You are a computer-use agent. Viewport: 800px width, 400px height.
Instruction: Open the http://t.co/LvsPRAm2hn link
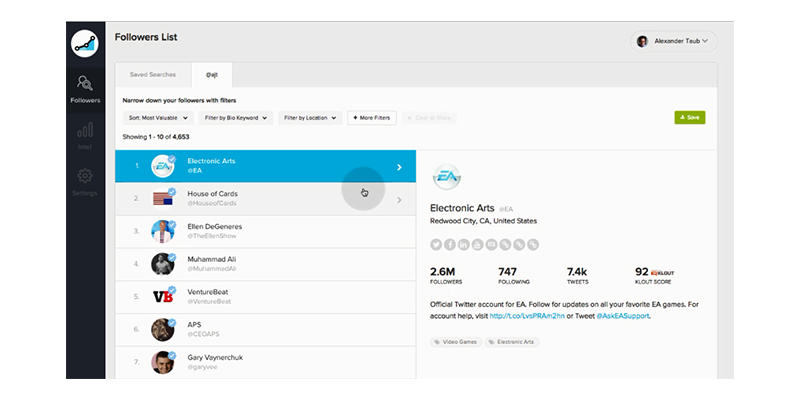pos(527,316)
